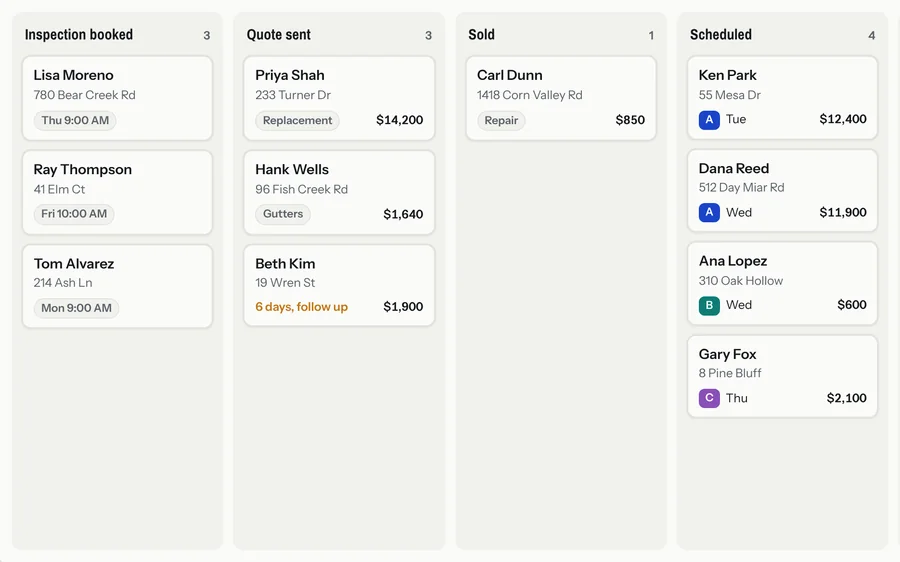Open the Beth Kim card

(x=339, y=285)
